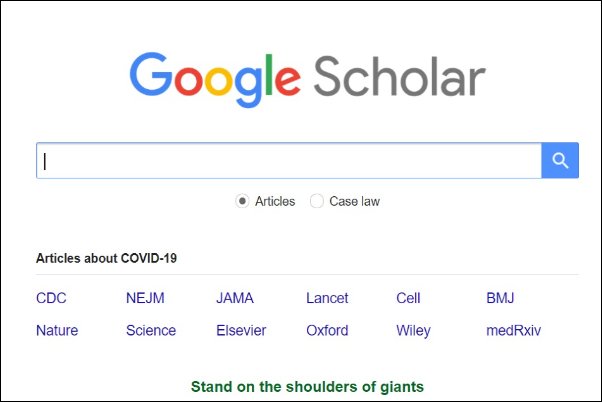Visit the Wiley articles link
Viewport: 602px width, 402px height.
(413, 330)
